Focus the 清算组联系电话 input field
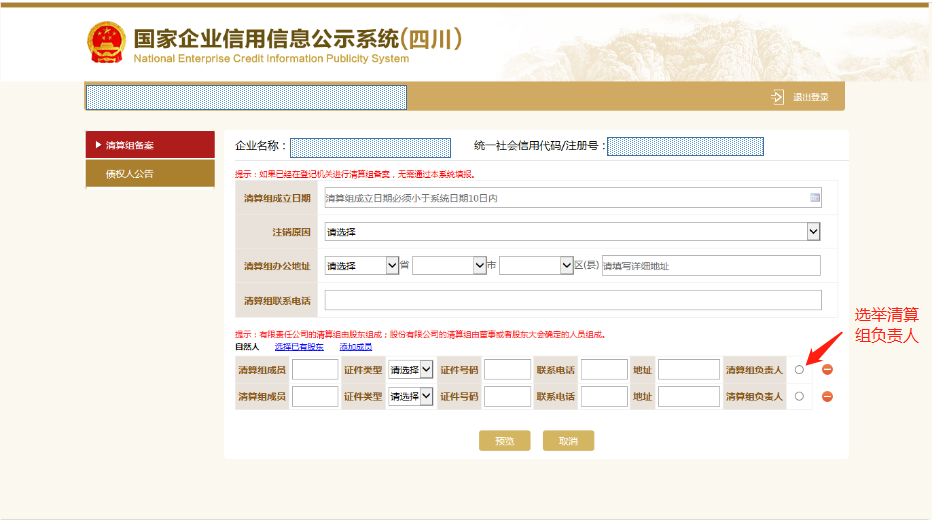932x524 pixels. click(573, 300)
